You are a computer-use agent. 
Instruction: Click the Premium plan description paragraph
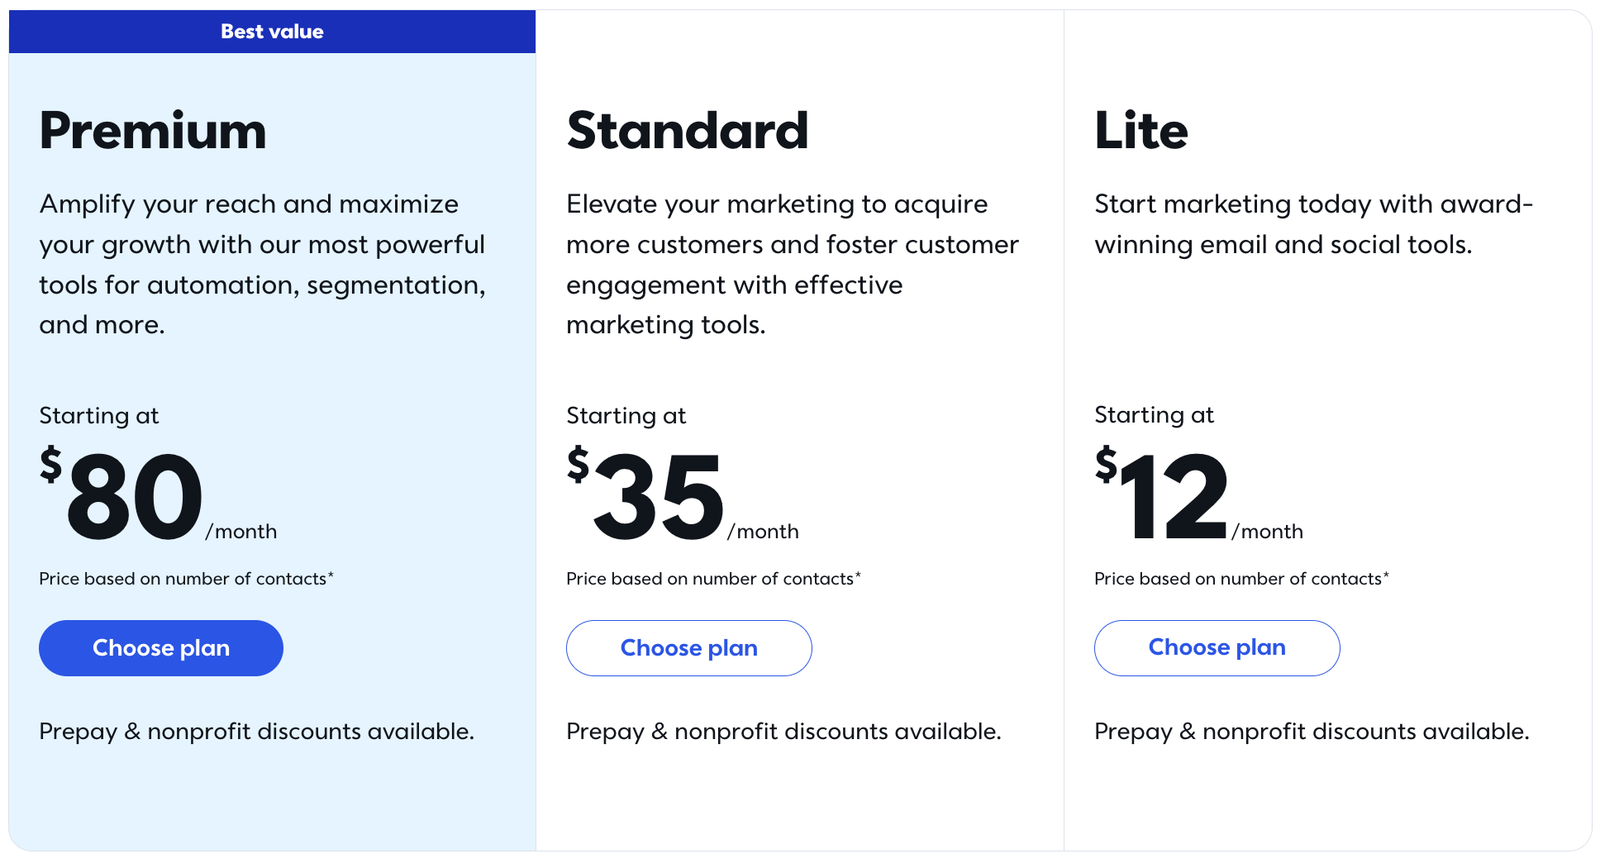click(x=262, y=265)
